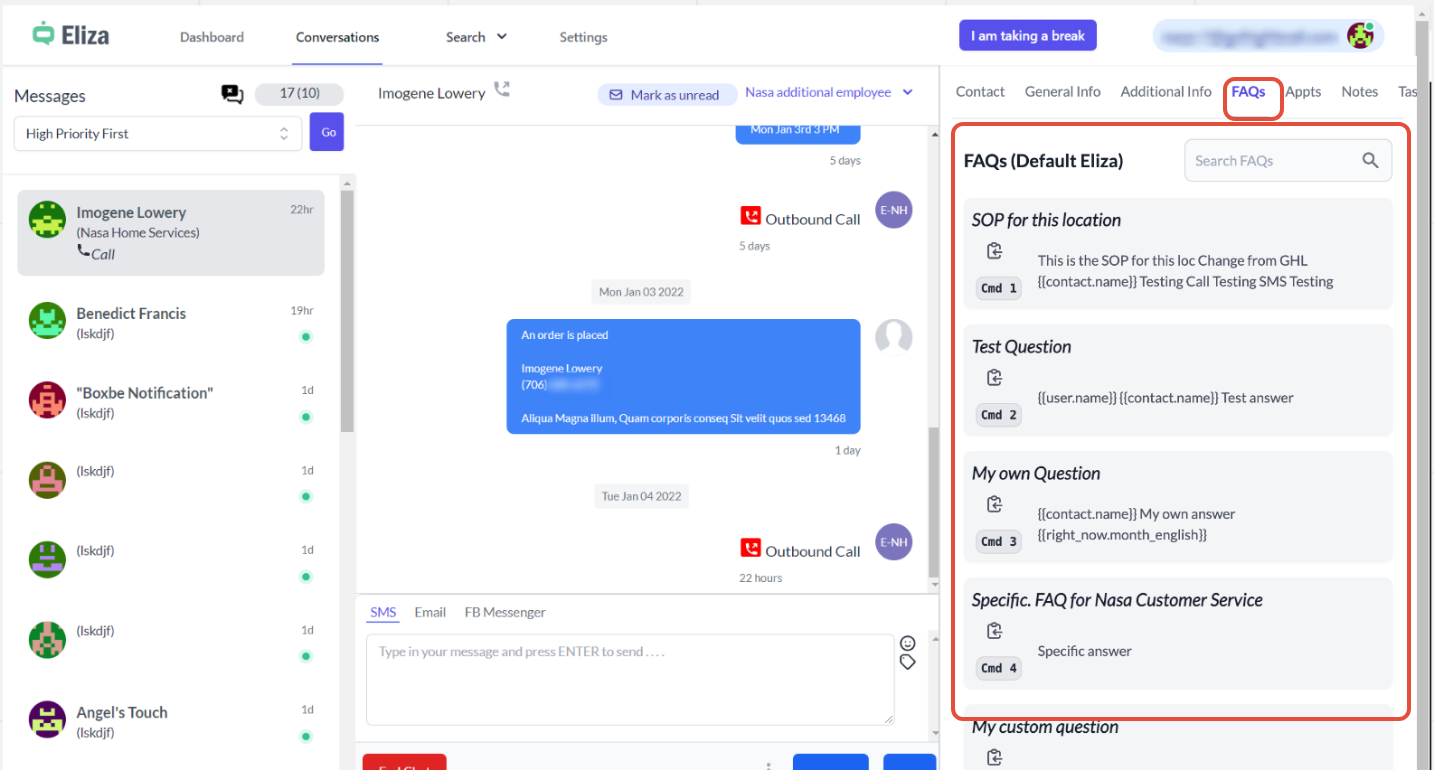The height and width of the screenshot is (770, 1434).
Task: Open the Notes tab in right panel
Action: [x=1359, y=92]
